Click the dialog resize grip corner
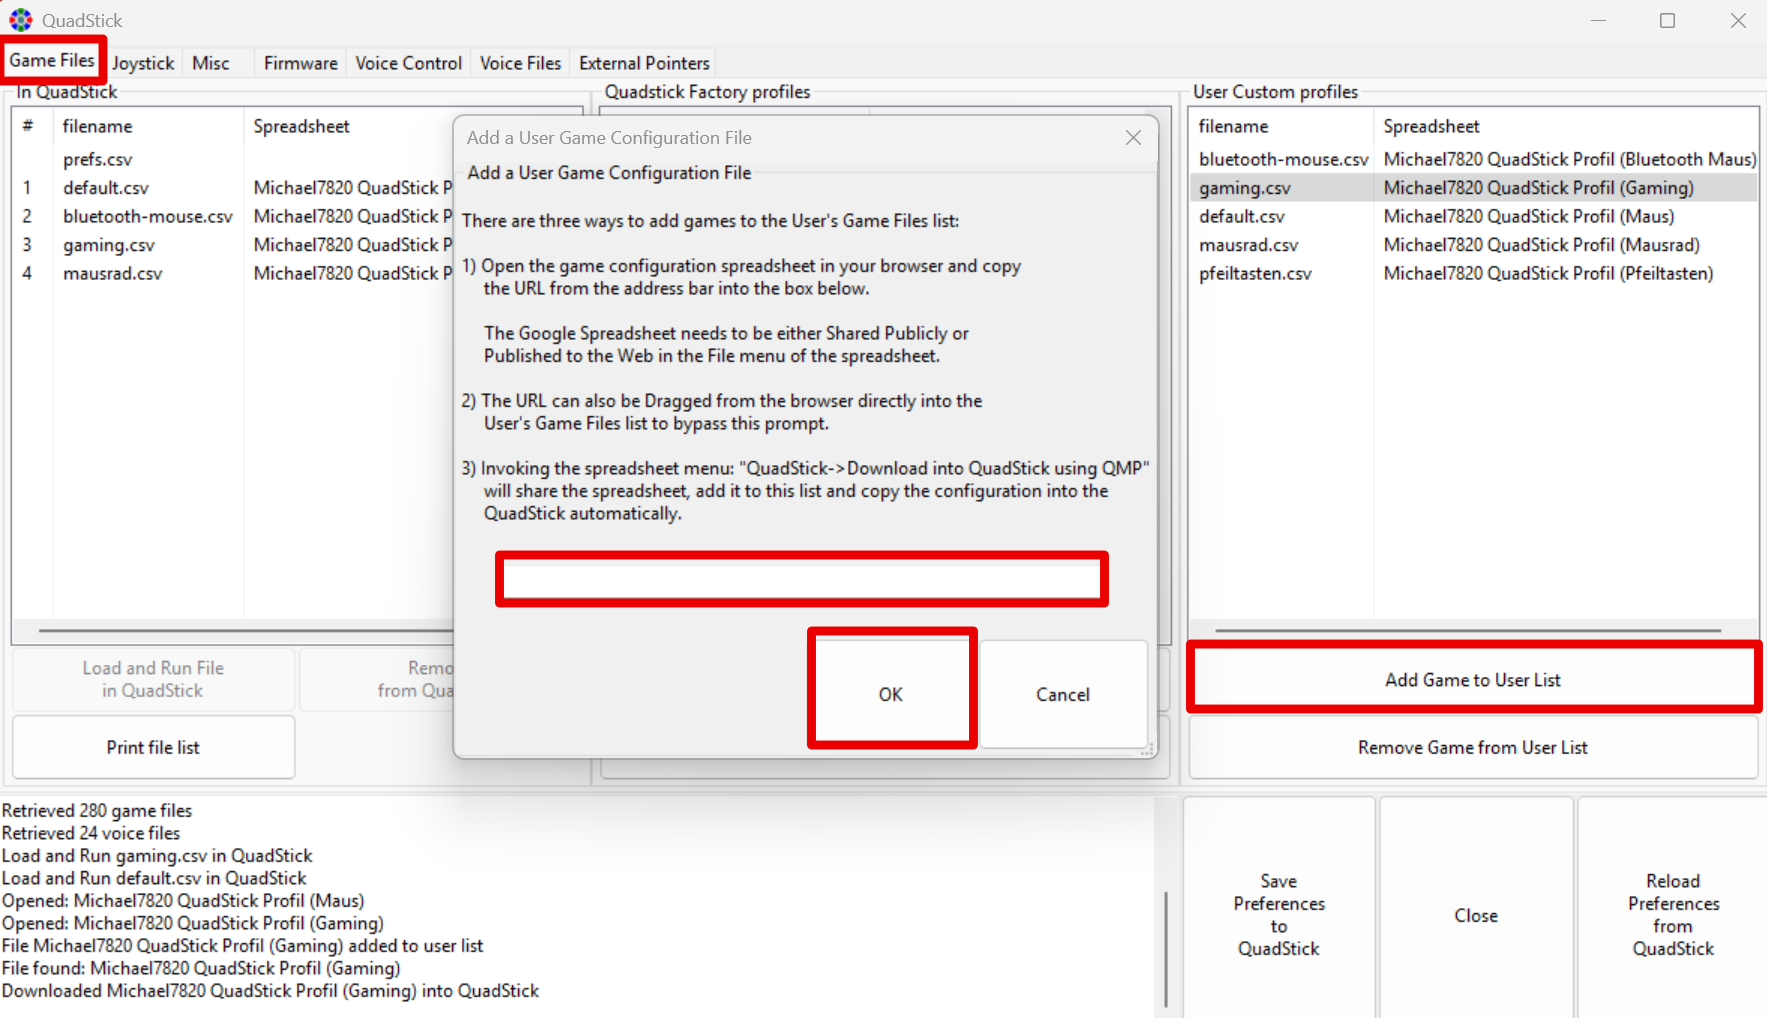The width and height of the screenshot is (1767, 1018). (x=1148, y=748)
